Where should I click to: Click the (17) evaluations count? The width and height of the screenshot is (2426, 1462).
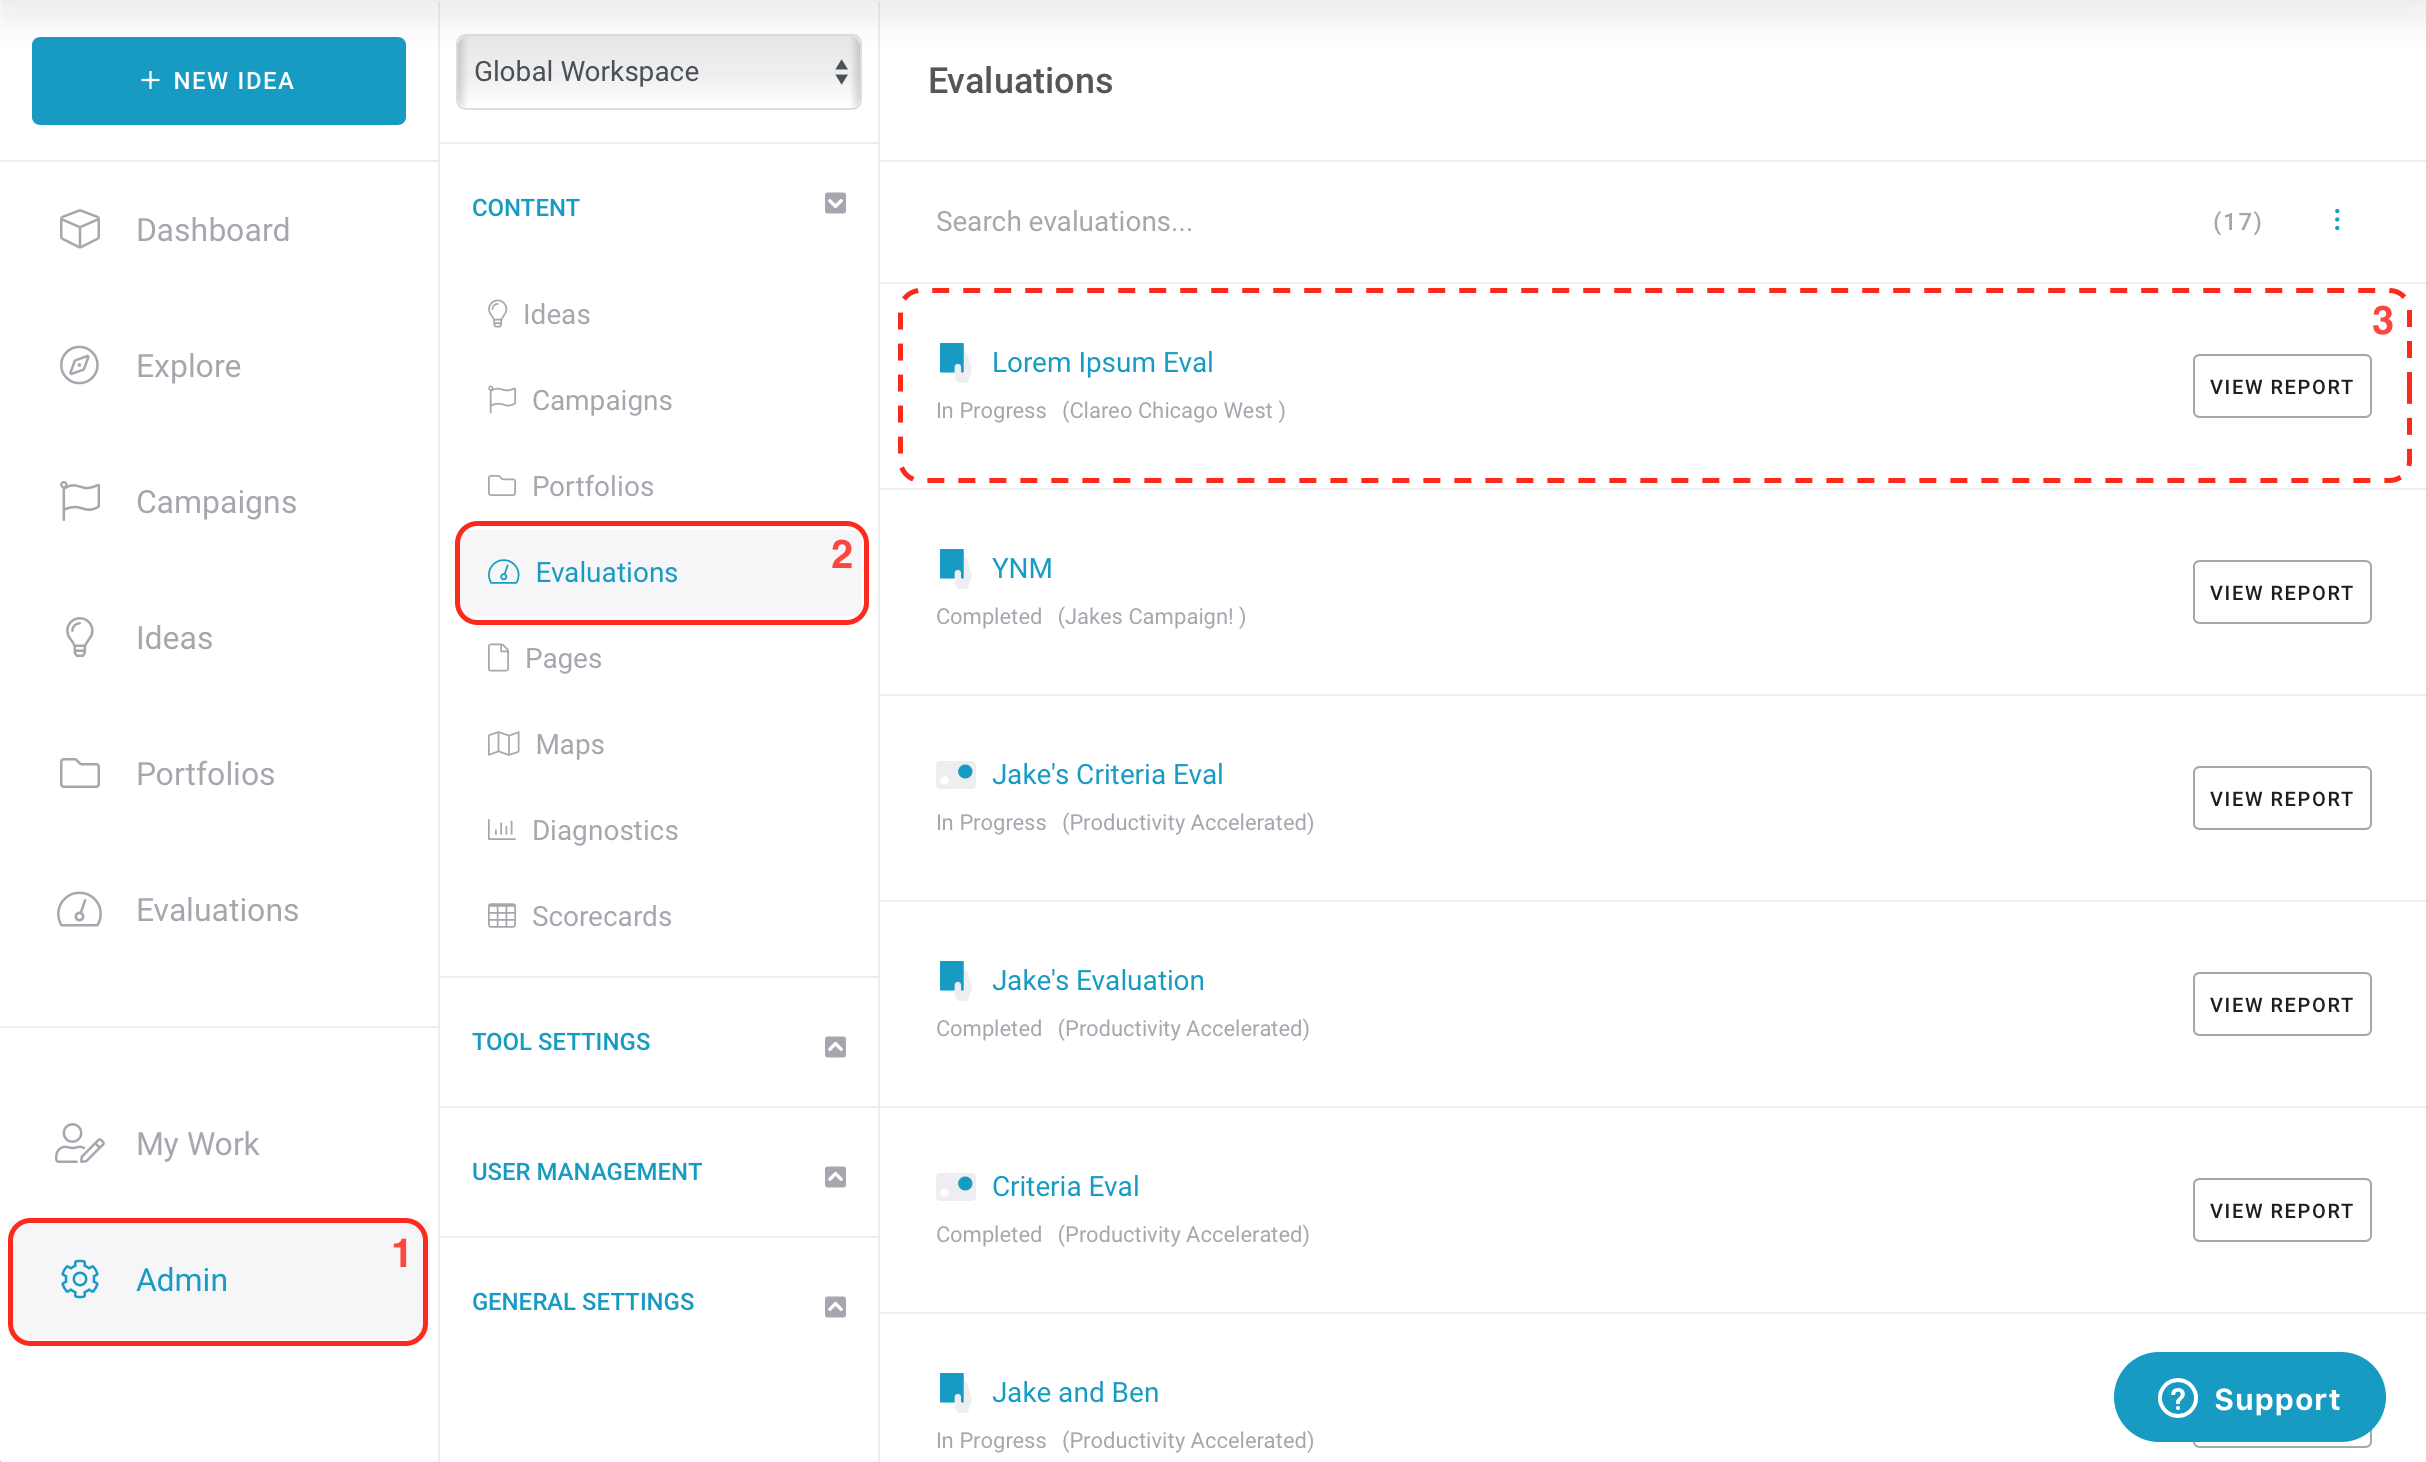point(2237,221)
